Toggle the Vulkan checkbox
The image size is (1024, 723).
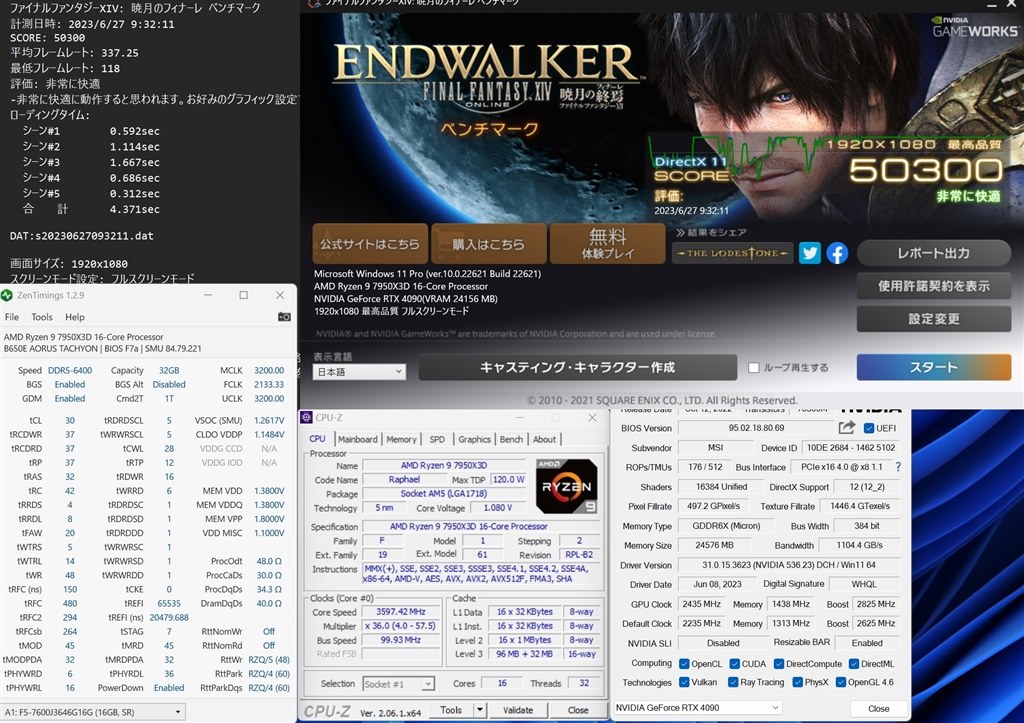[x=684, y=682]
